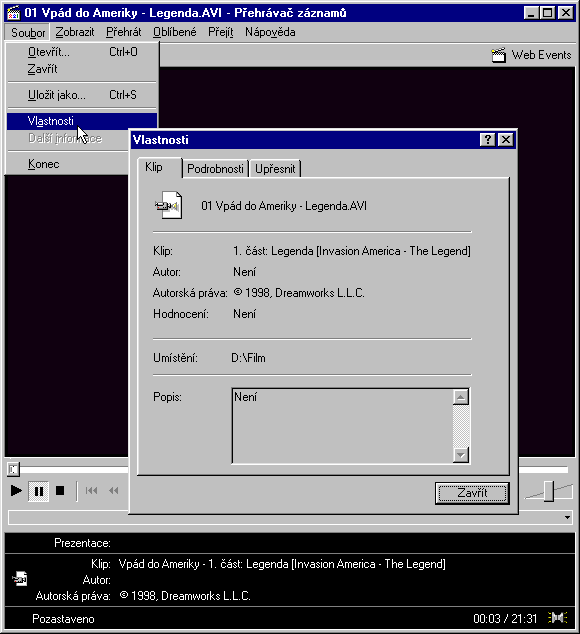The width and height of the screenshot is (580, 634).
Task: Click the help question mark in Vlastnosti
Action: pyautogui.click(x=488, y=140)
